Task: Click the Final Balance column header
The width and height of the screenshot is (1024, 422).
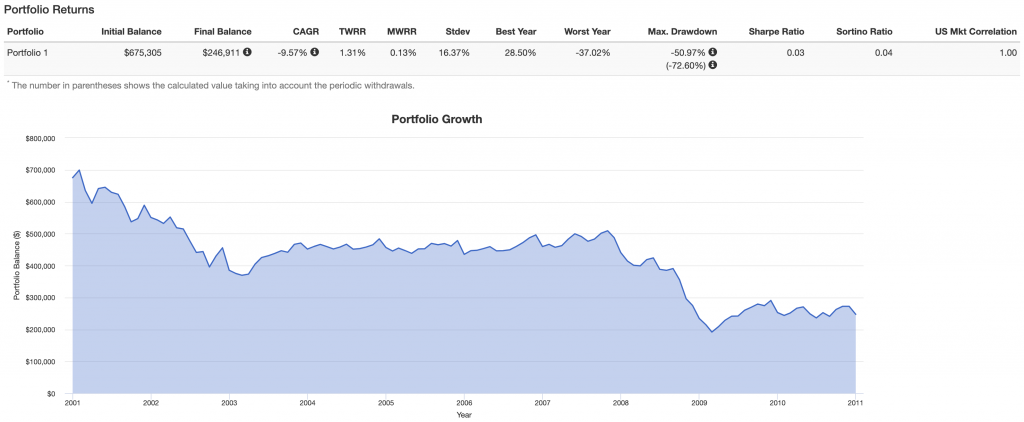Action: coord(223,32)
